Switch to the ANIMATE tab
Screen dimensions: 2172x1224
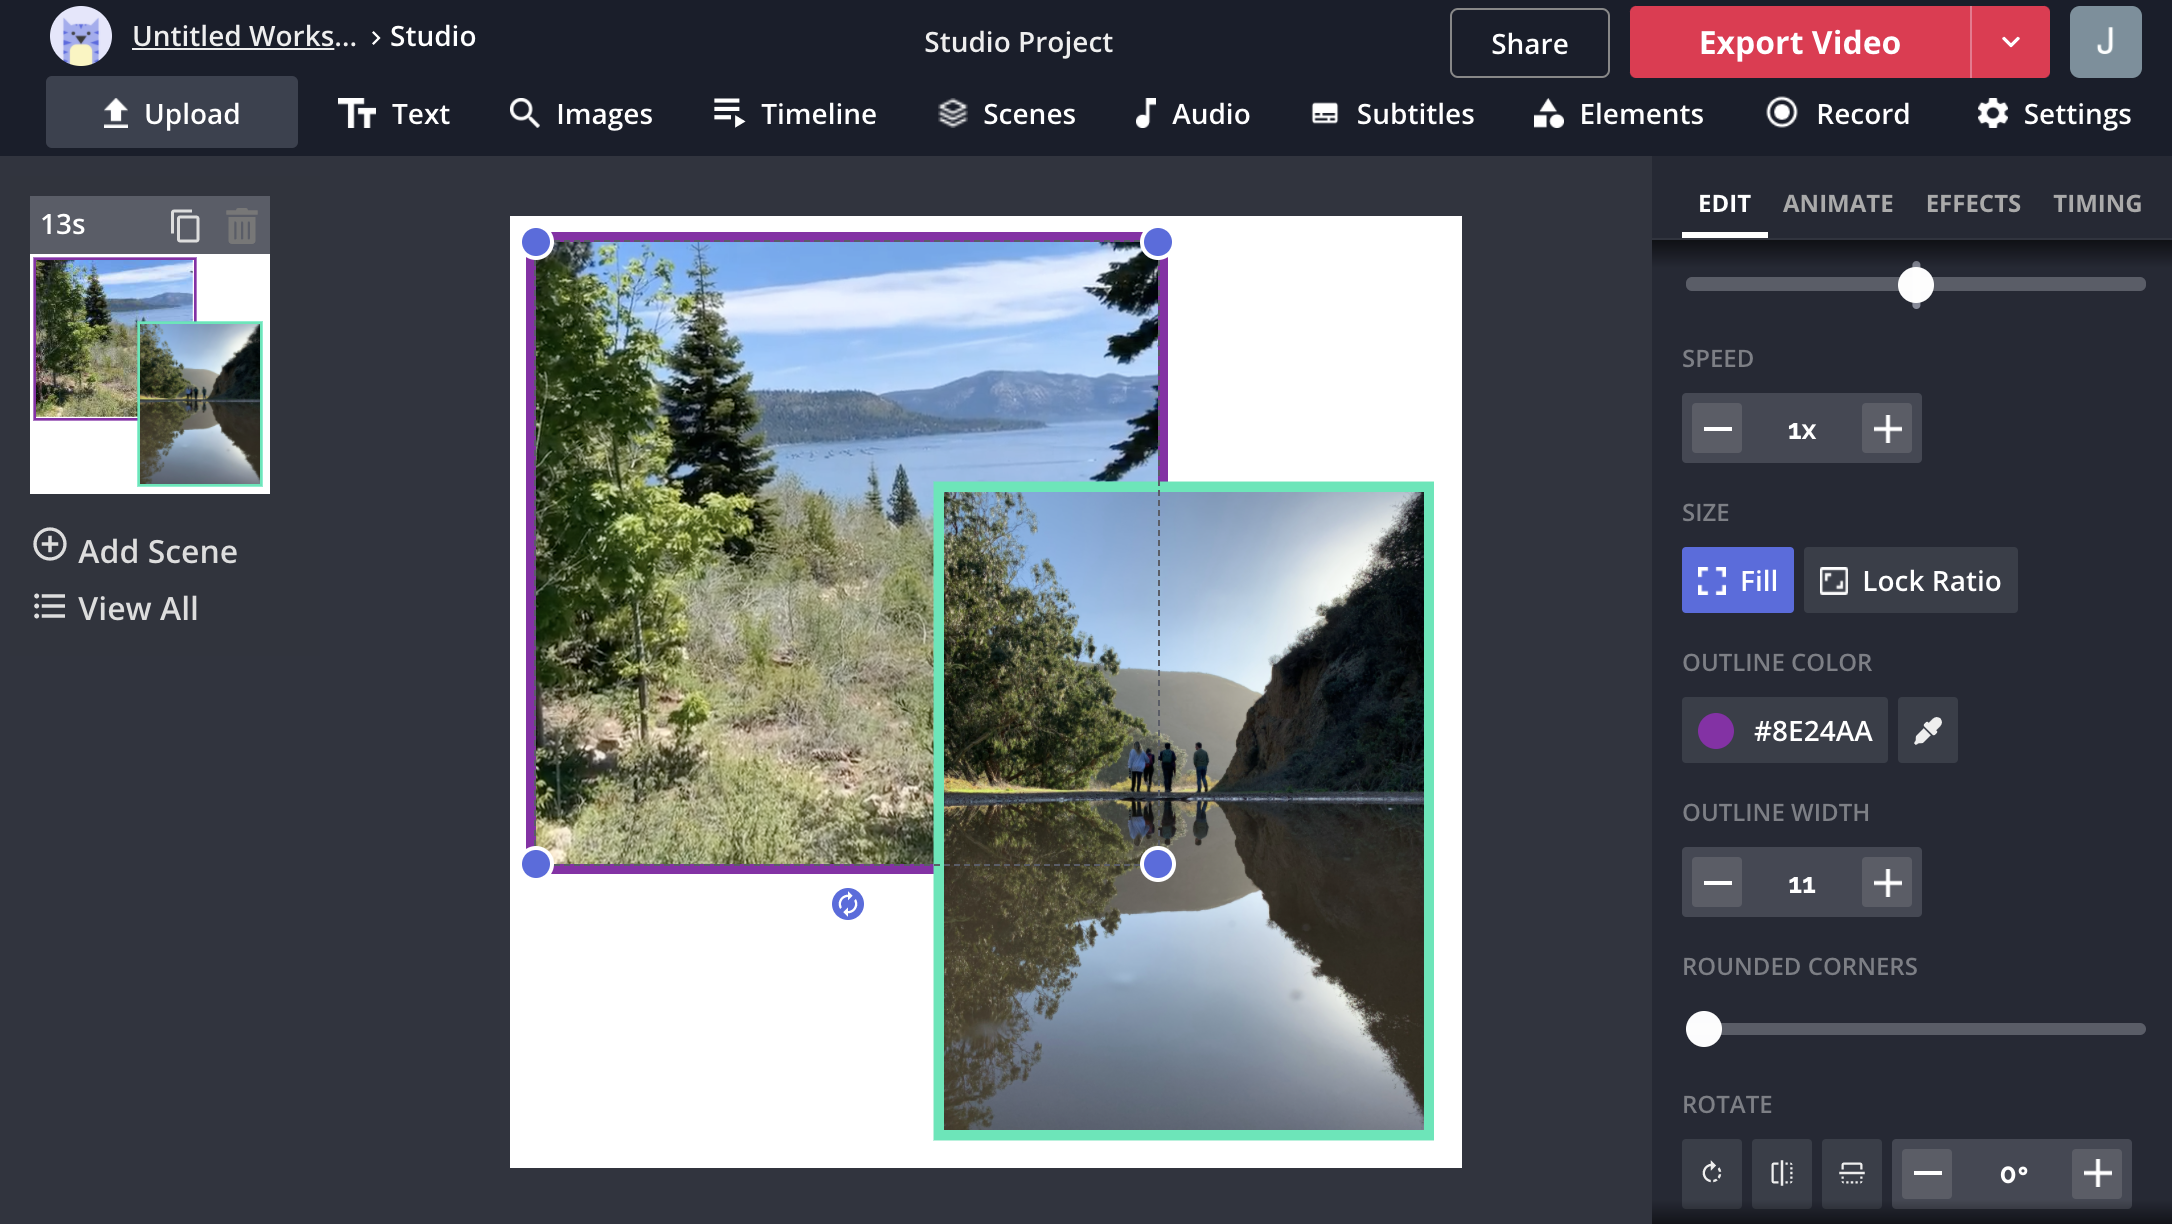pos(1837,204)
